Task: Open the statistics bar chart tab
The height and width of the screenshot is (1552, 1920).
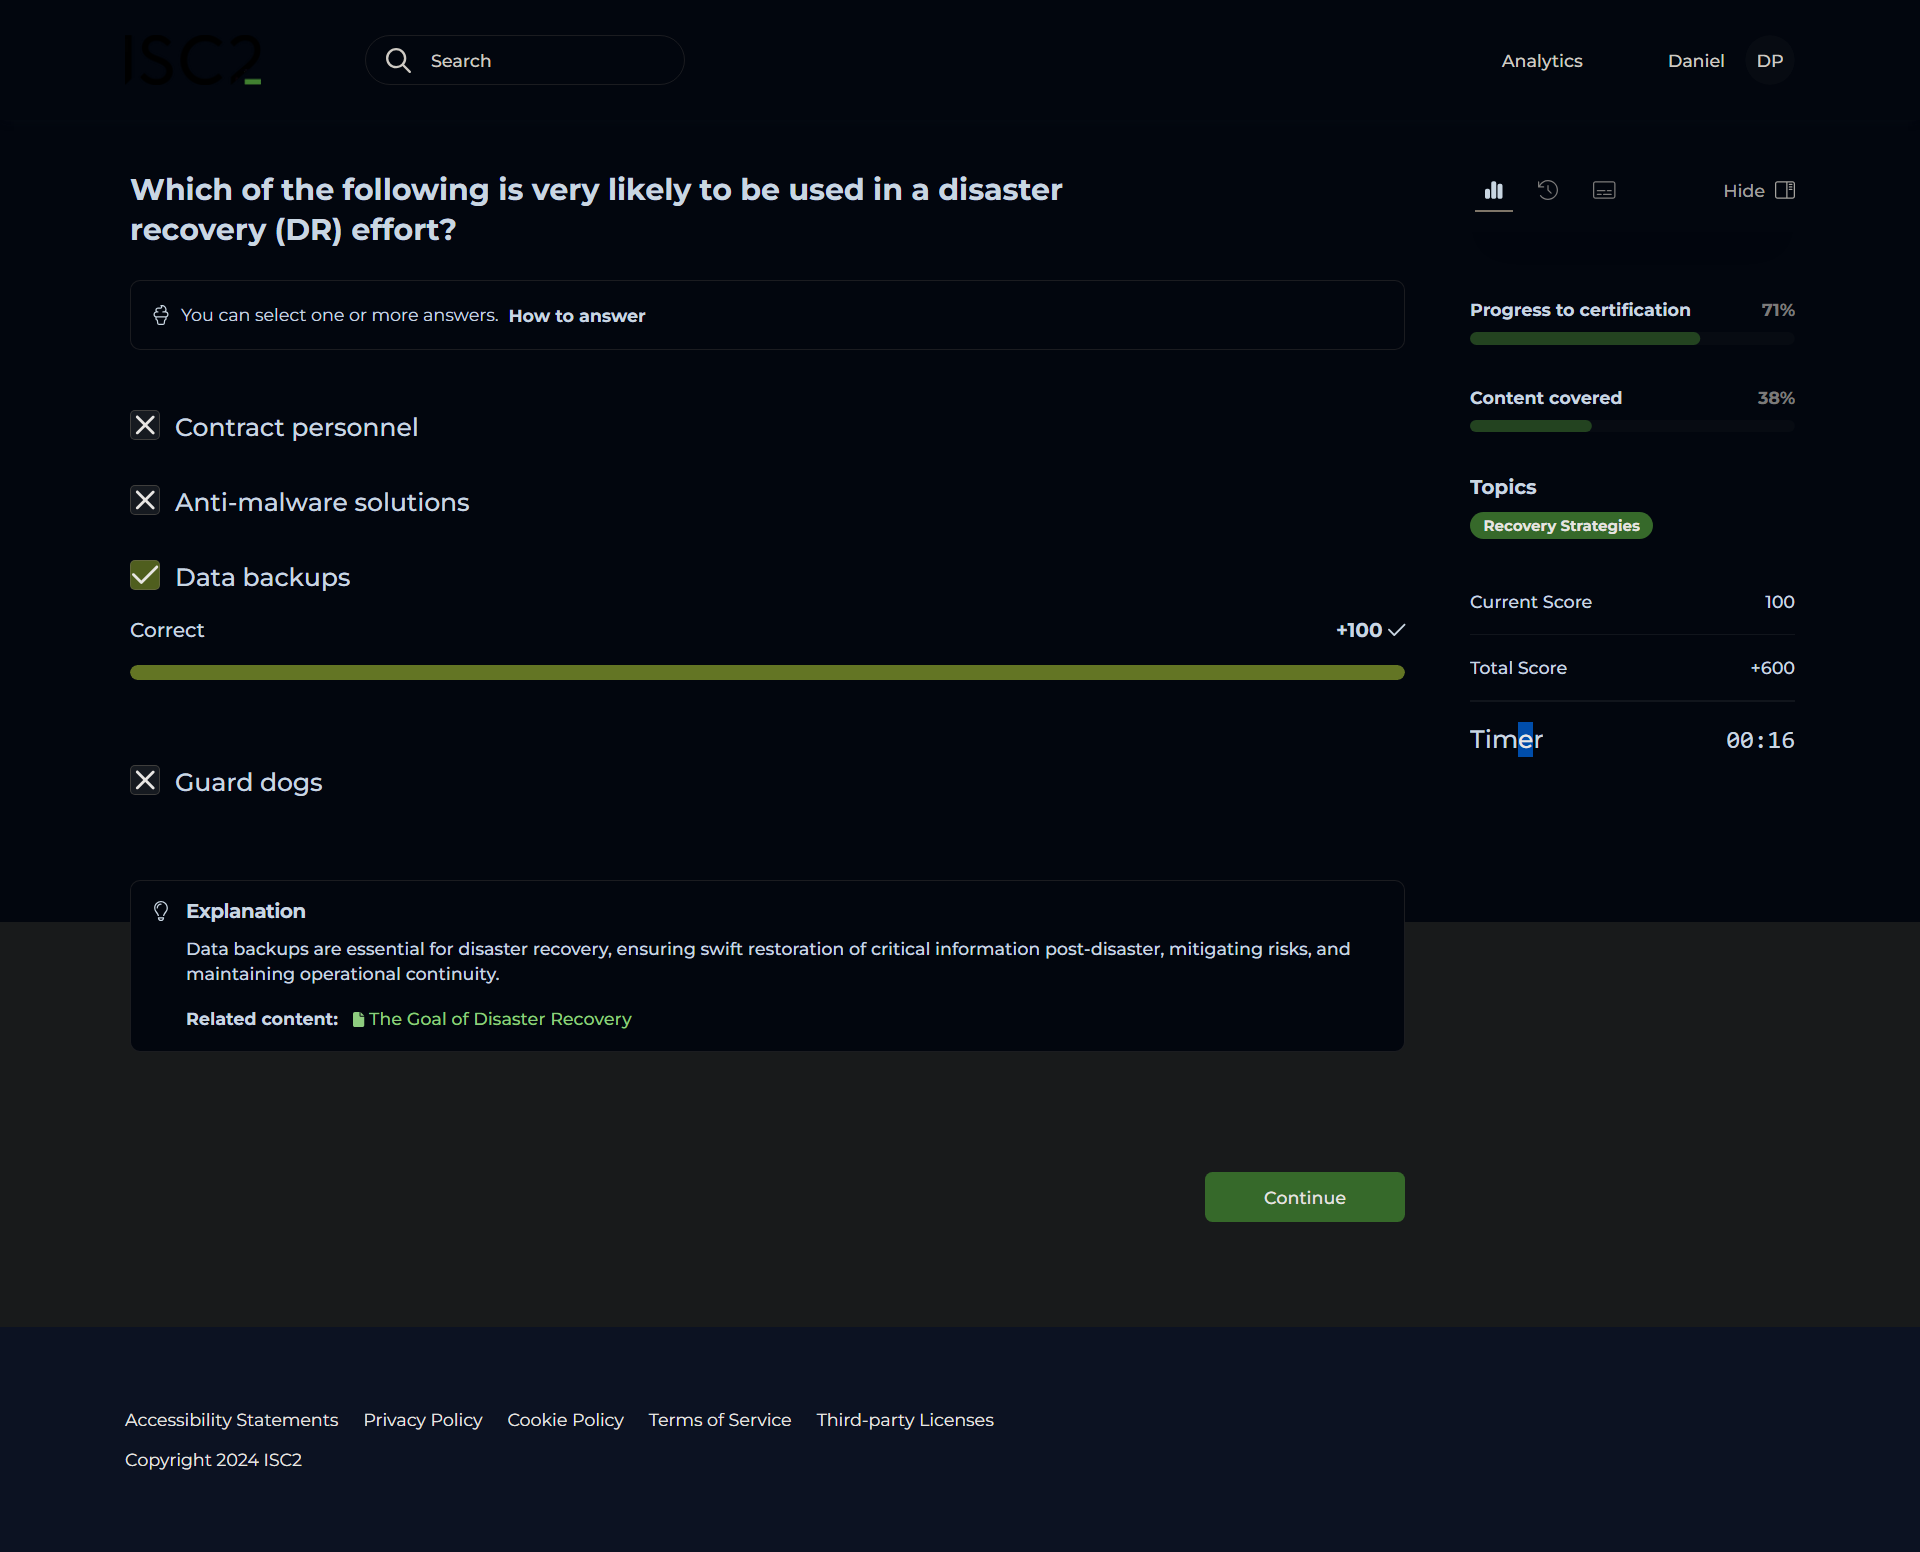Action: tap(1493, 190)
